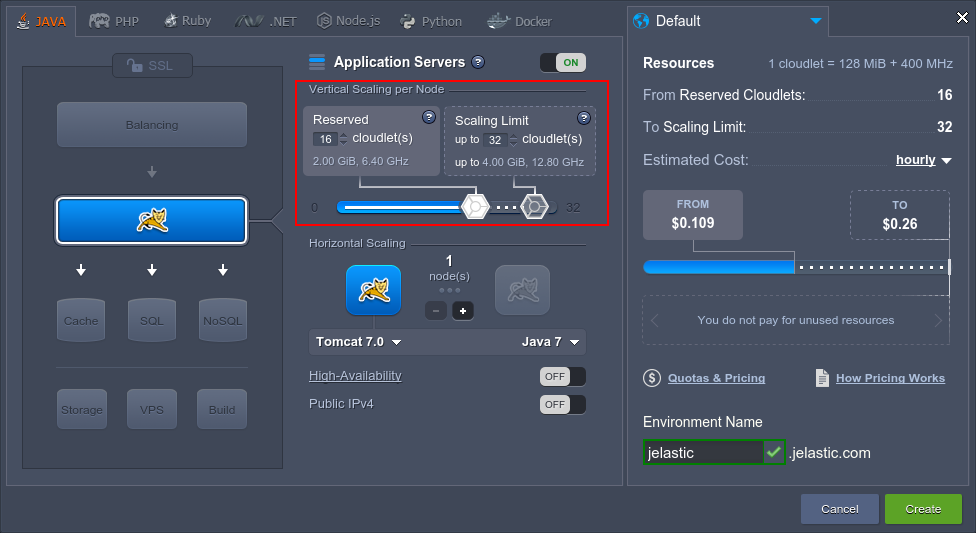Click the active Tomcat node icon
976x533 pixels.
(x=373, y=290)
